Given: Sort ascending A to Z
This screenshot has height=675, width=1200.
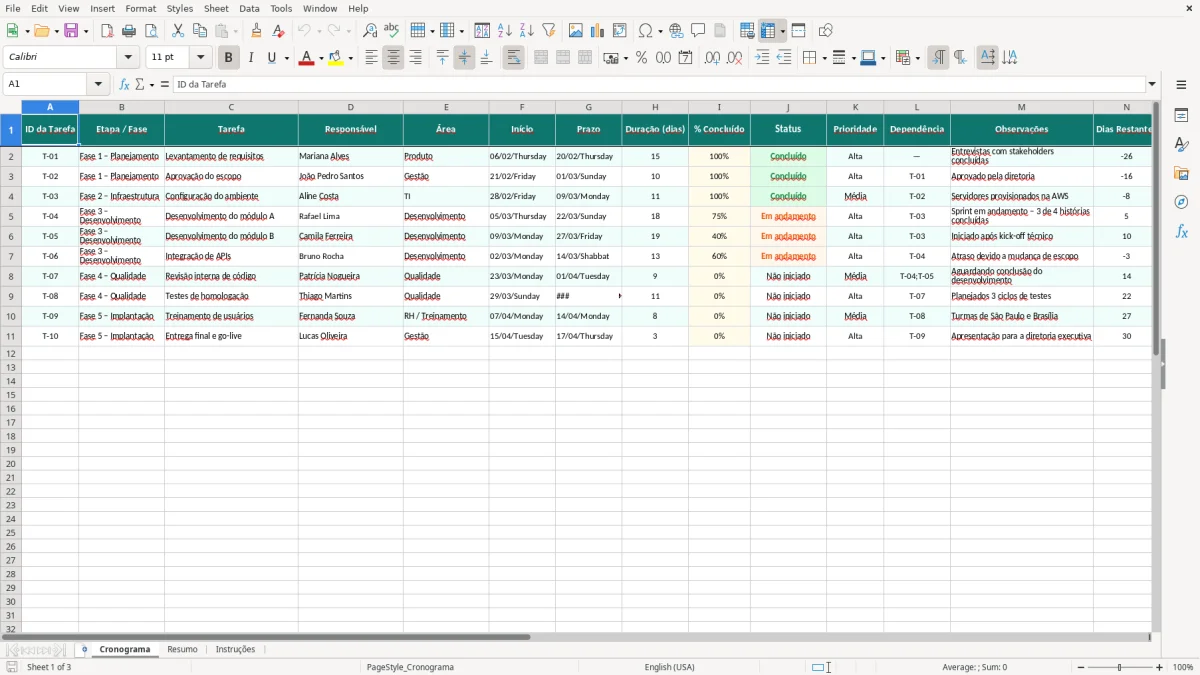Looking at the screenshot, I should pyautogui.click(x=505, y=31).
